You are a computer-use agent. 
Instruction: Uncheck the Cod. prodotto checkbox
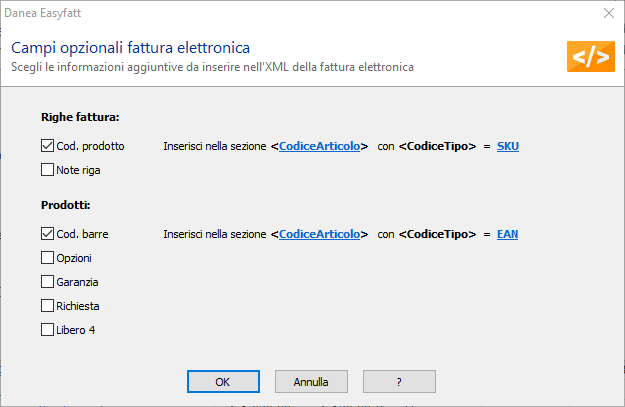pyautogui.click(x=47, y=146)
